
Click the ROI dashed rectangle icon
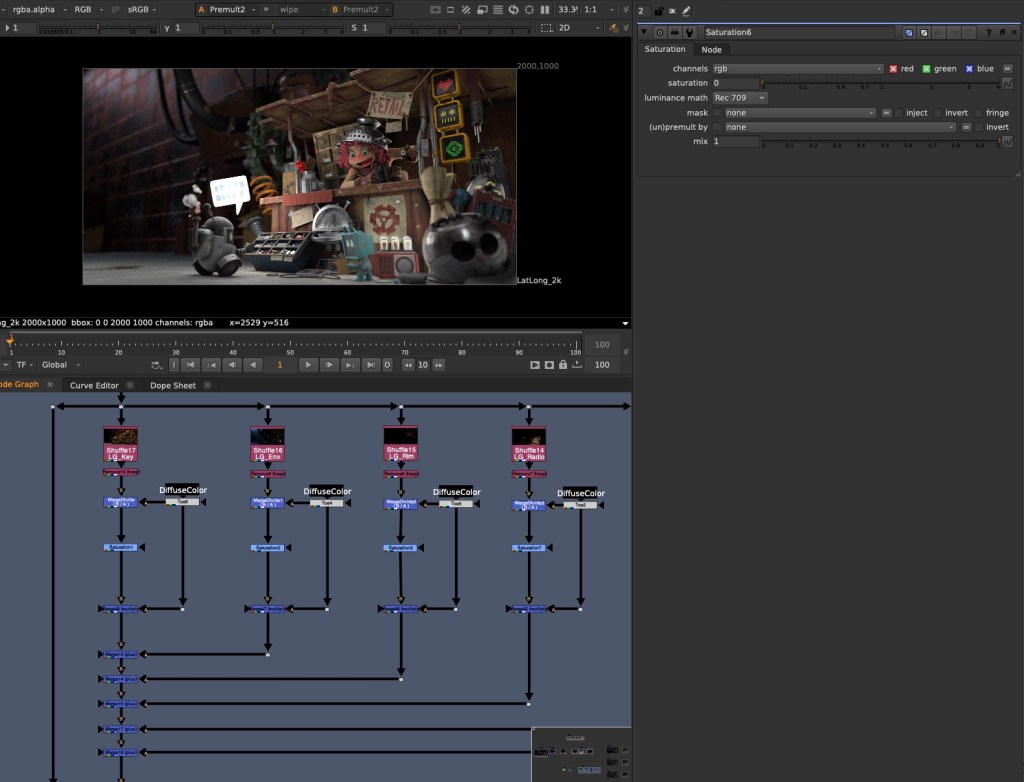click(545, 28)
